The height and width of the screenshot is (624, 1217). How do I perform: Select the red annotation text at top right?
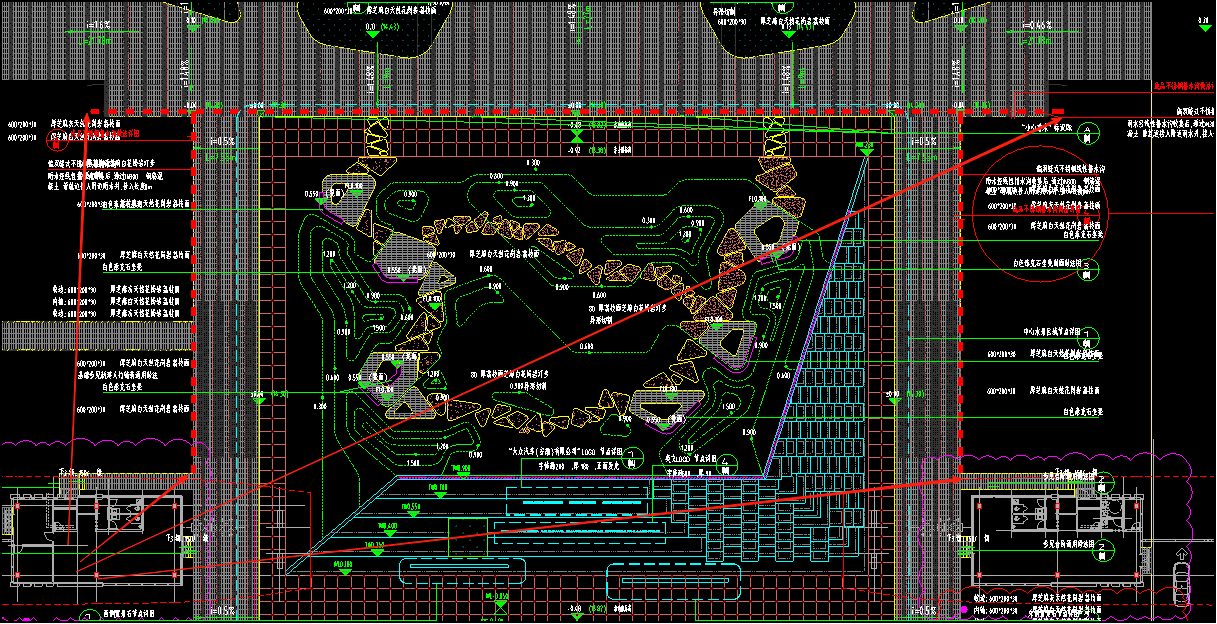[1183, 88]
